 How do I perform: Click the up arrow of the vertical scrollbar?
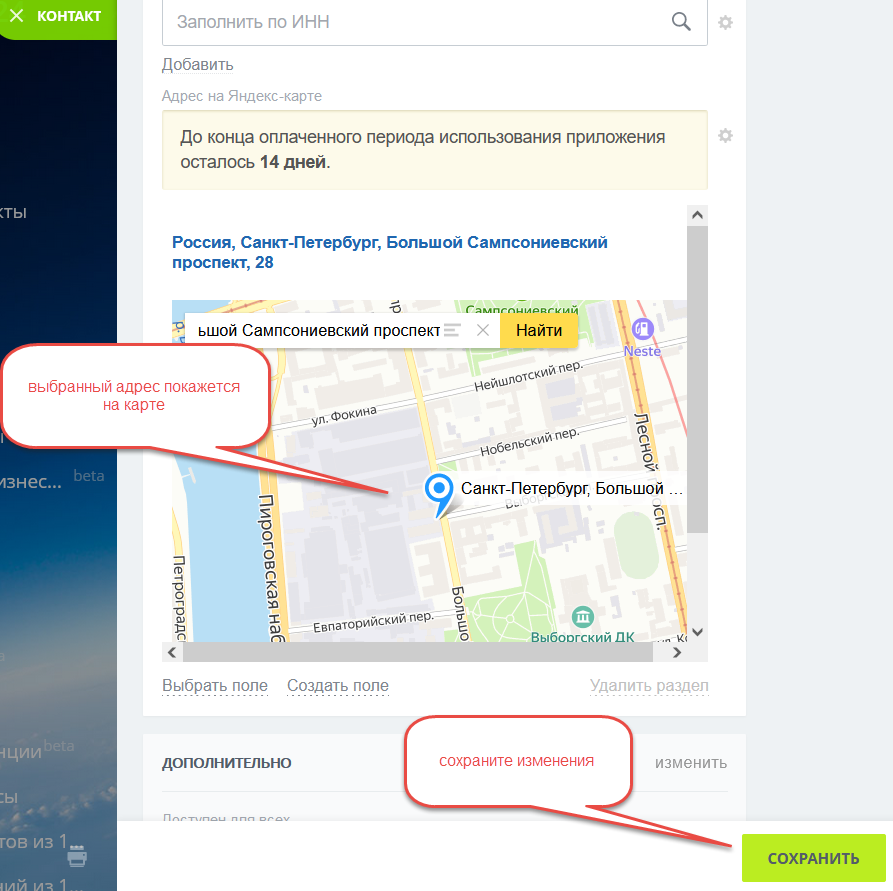click(697, 215)
